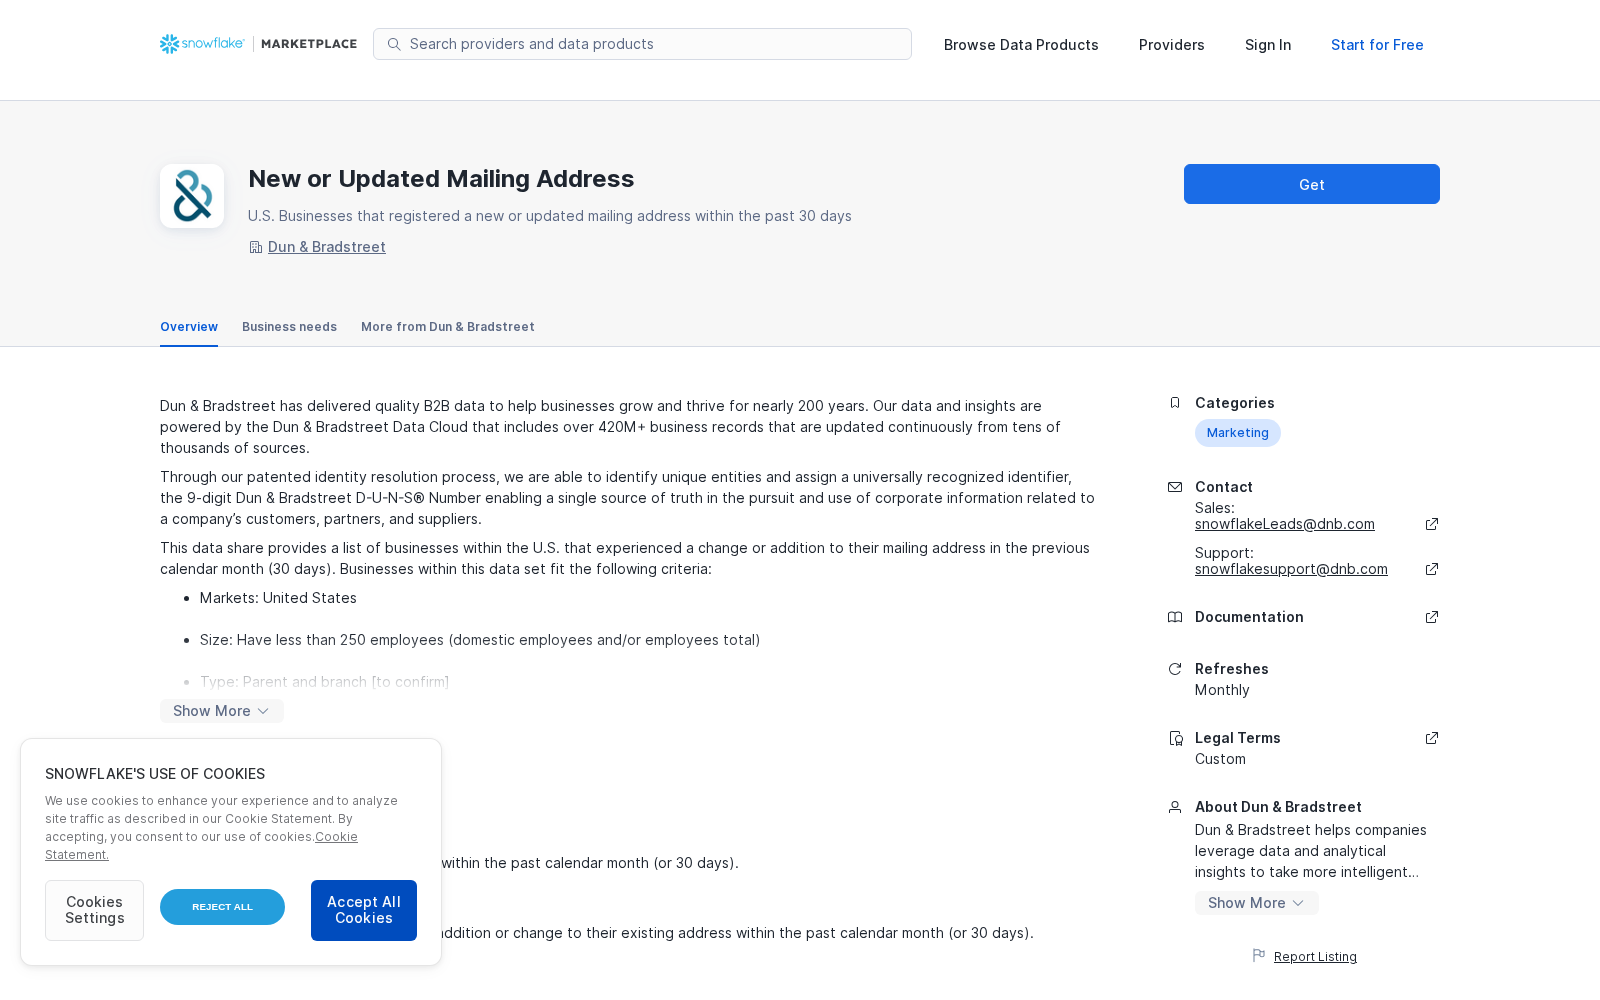The height and width of the screenshot is (1000, 1600).
Task: Open the Business needs tab
Action: pyautogui.click(x=289, y=327)
